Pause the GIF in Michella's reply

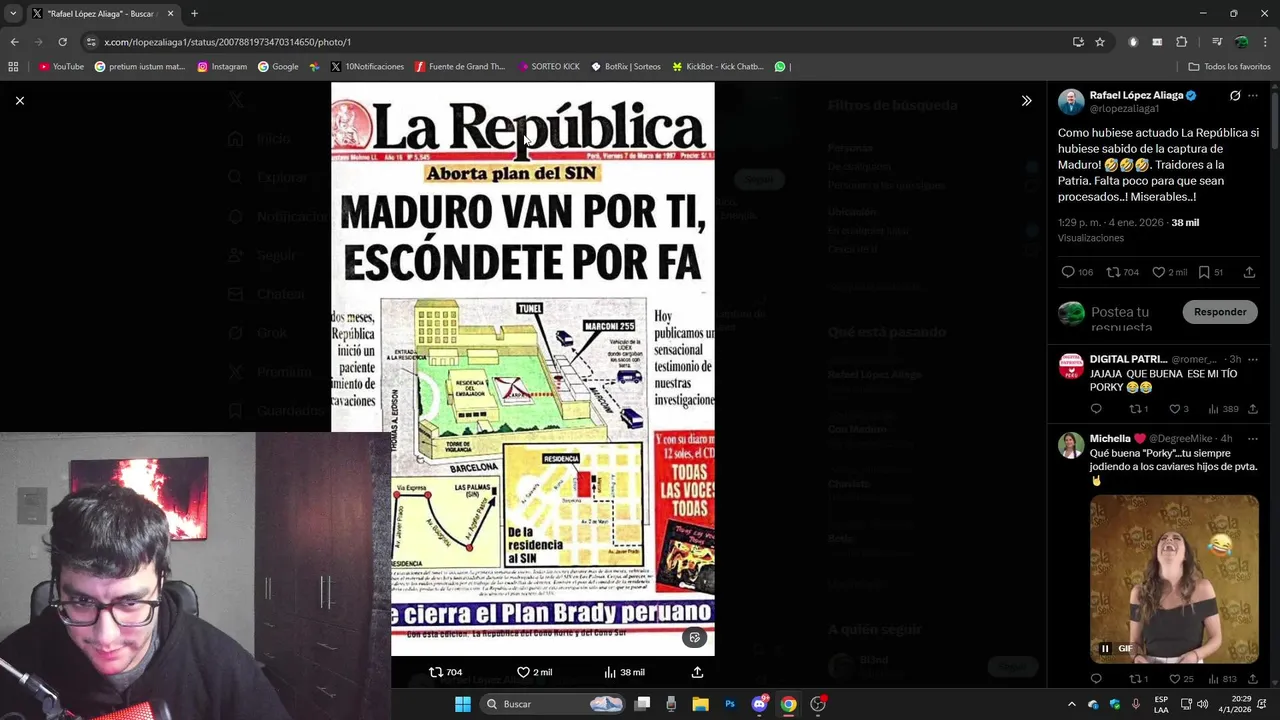(x=1105, y=648)
